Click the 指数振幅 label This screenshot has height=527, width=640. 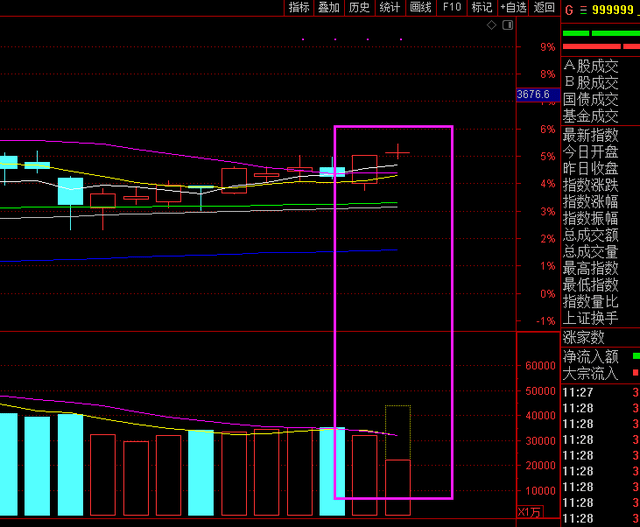click(x=591, y=218)
